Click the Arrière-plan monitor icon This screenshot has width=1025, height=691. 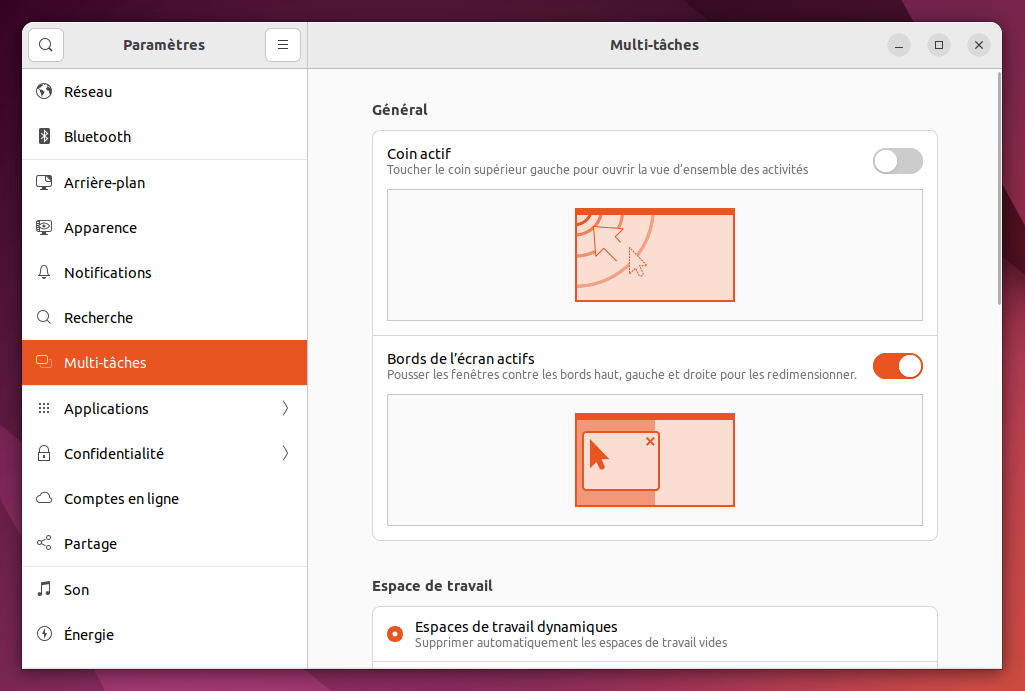click(x=44, y=182)
